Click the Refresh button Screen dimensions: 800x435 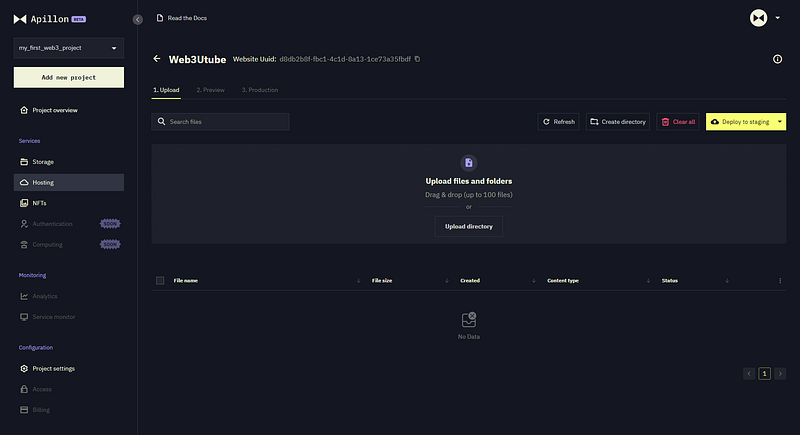point(558,122)
